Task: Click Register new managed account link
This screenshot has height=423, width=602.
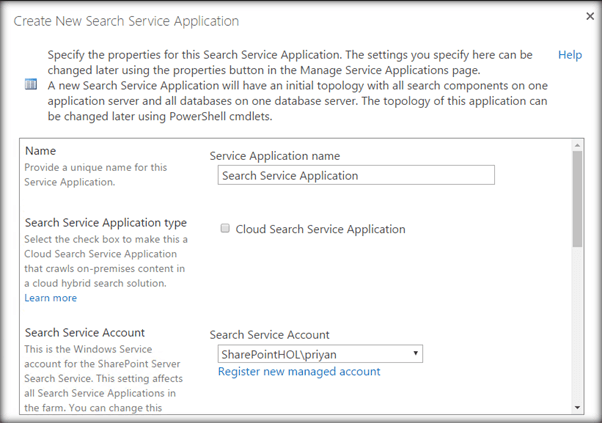Action: coord(299,372)
